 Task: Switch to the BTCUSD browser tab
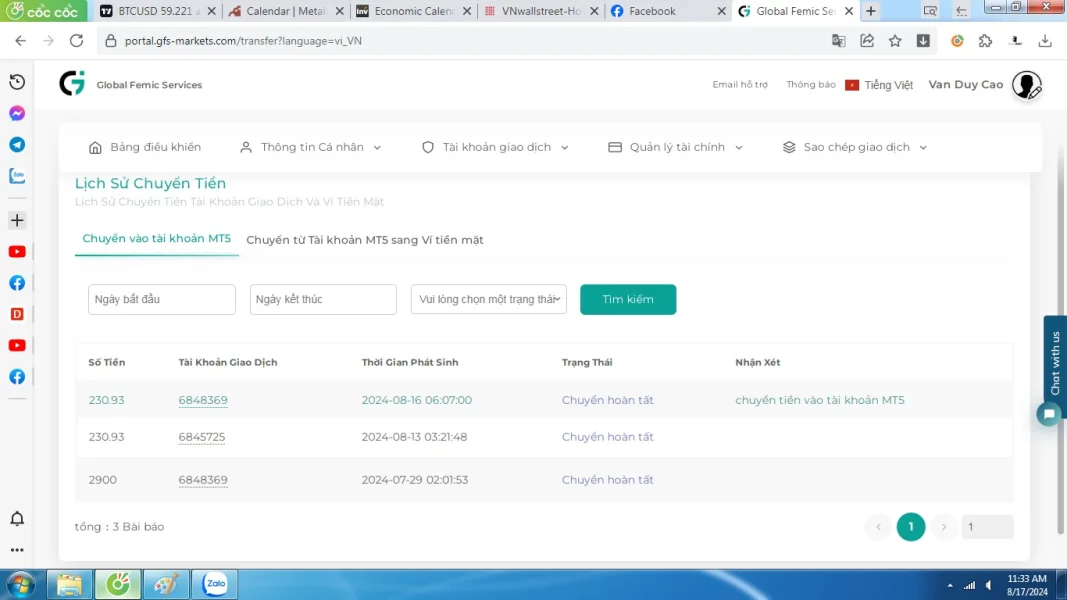158,11
